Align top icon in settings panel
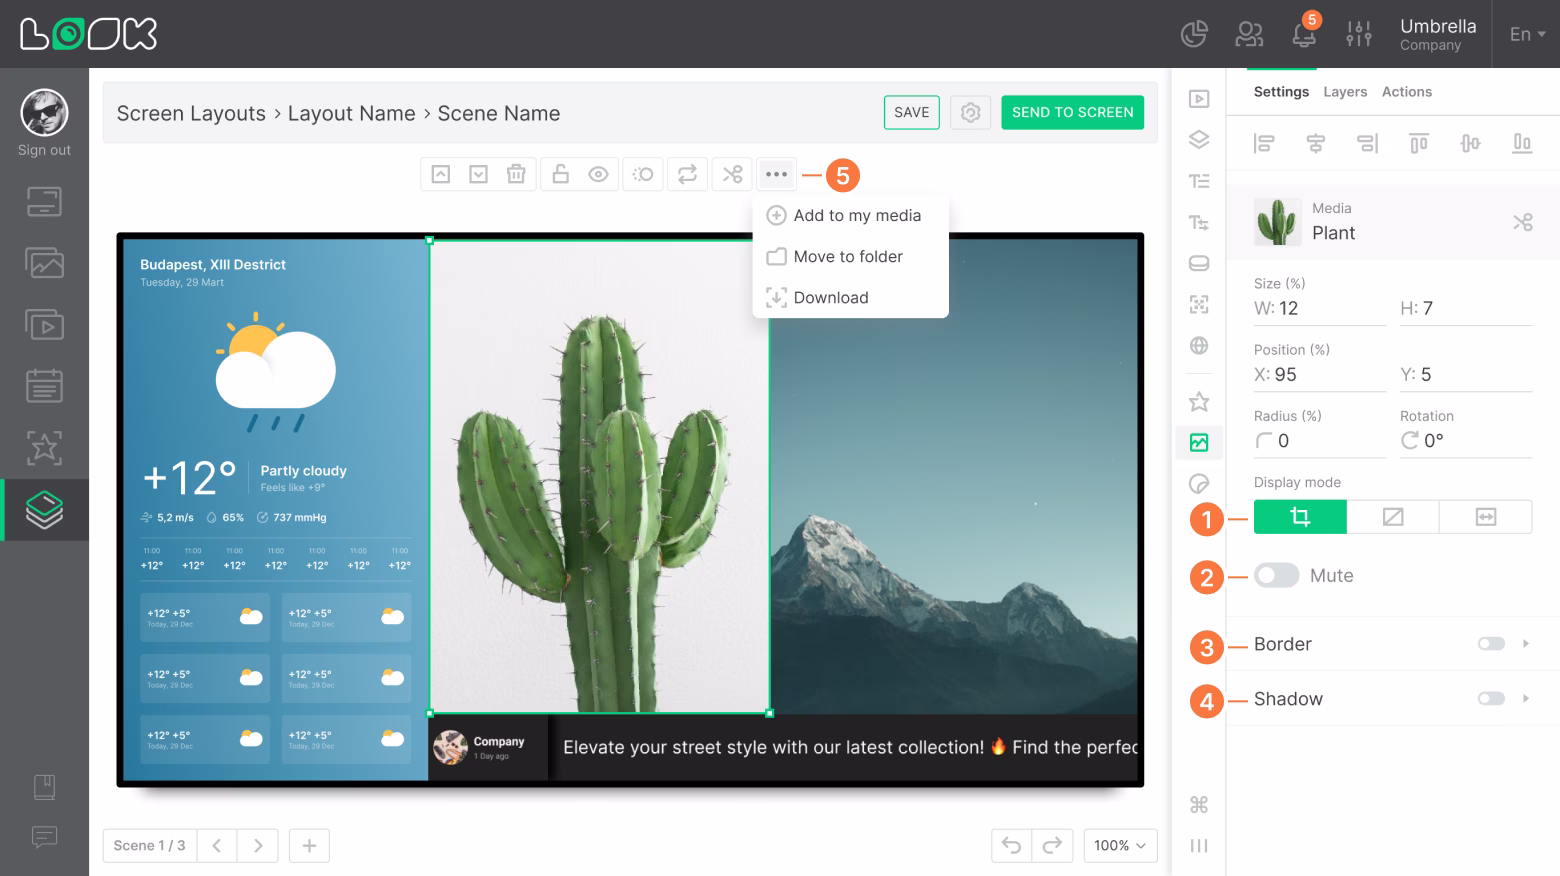This screenshot has height=876, width=1560. (1419, 143)
